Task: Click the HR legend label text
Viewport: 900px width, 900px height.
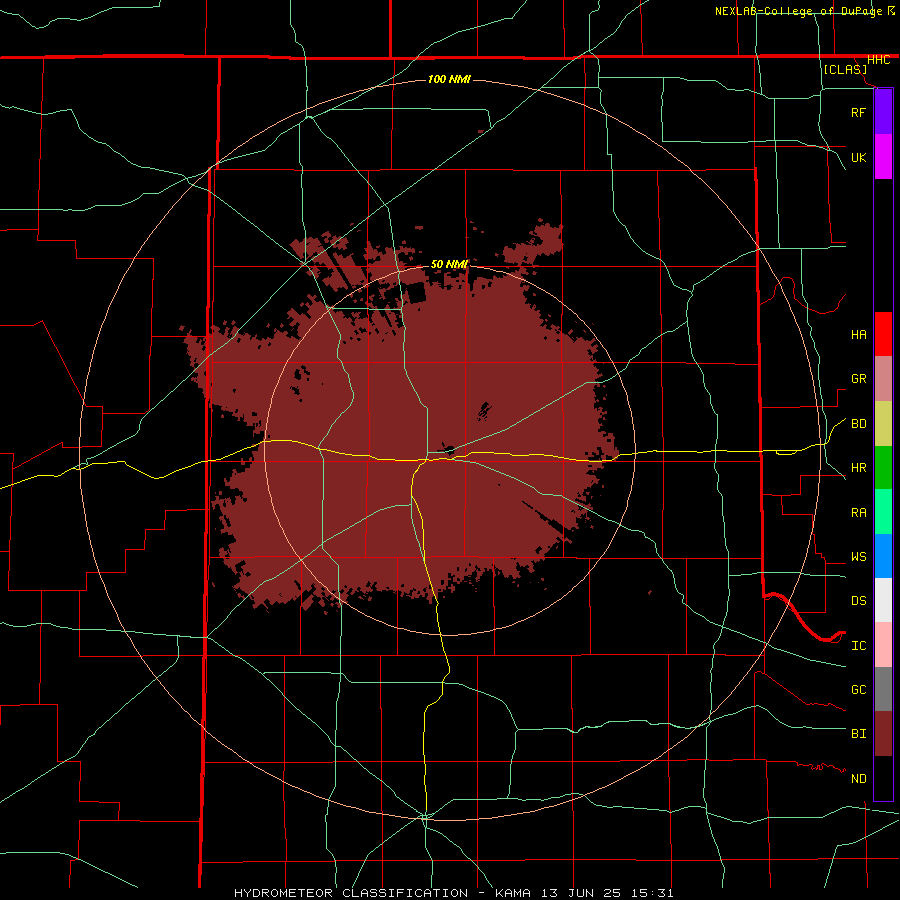Action: [x=858, y=468]
